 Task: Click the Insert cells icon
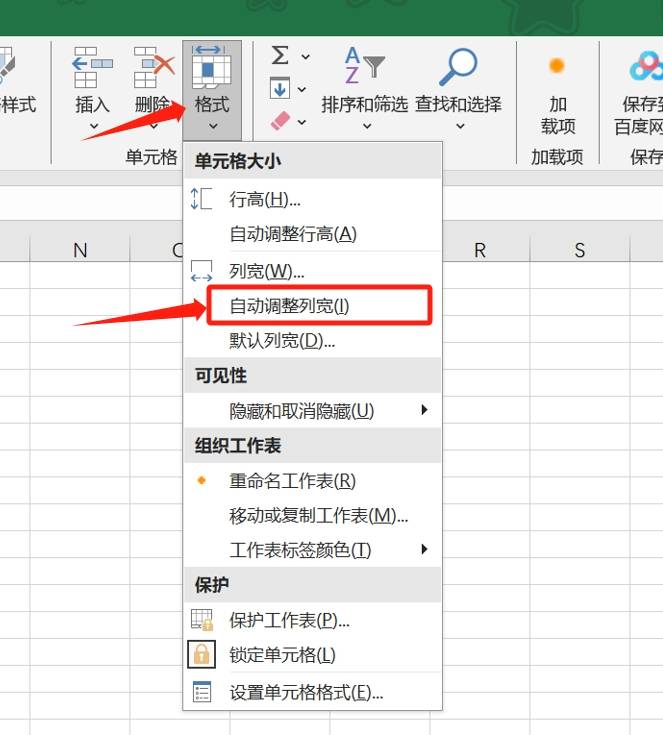pyautogui.click(x=92, y=68)
